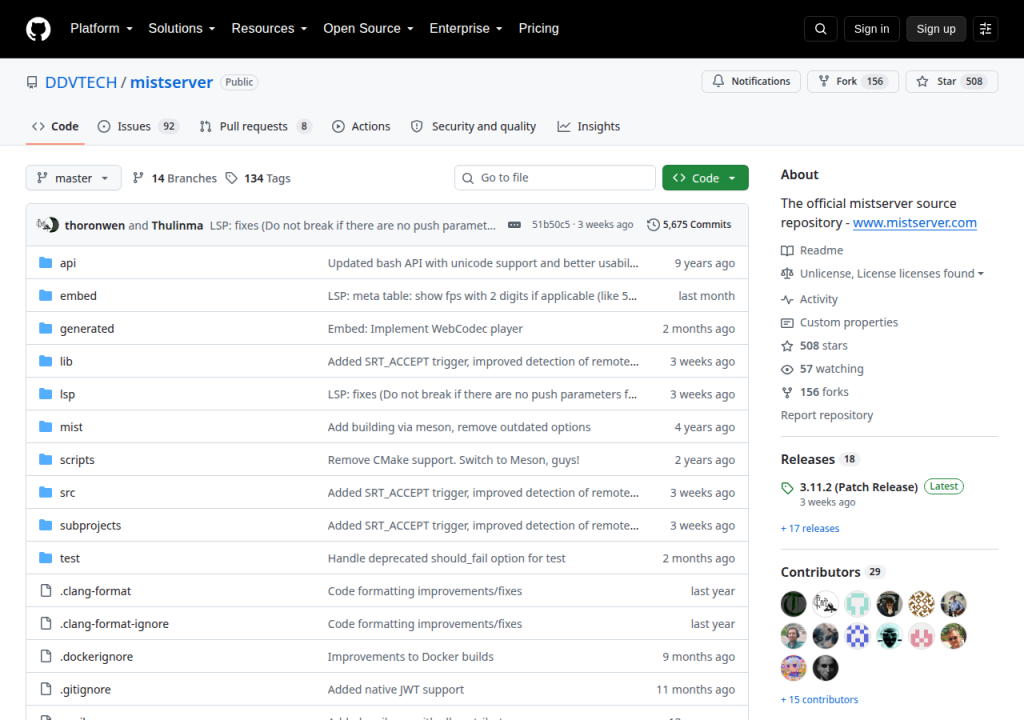
Task: Click the eye icon beside 57 watching
Action: click(787, 369)
